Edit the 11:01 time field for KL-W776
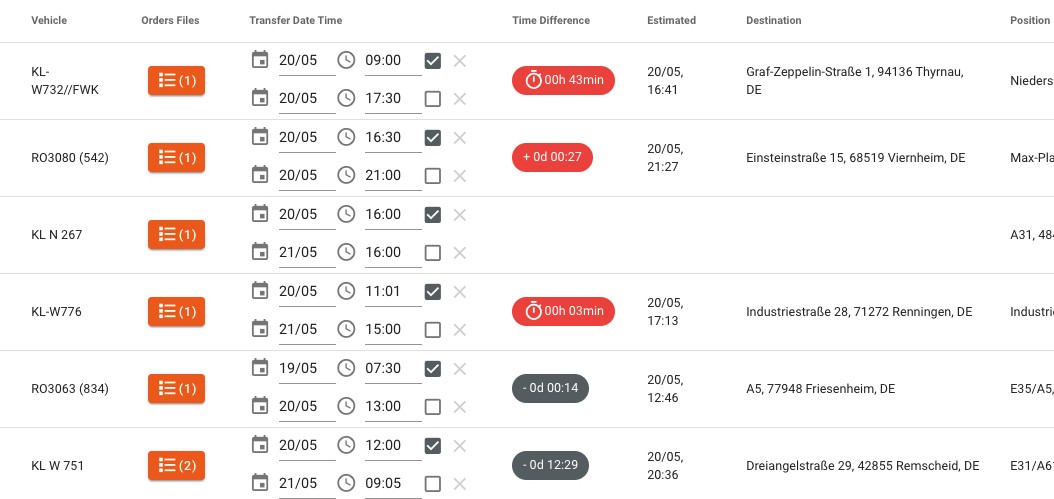This screenshot has height=499, width=1054. 393,292
